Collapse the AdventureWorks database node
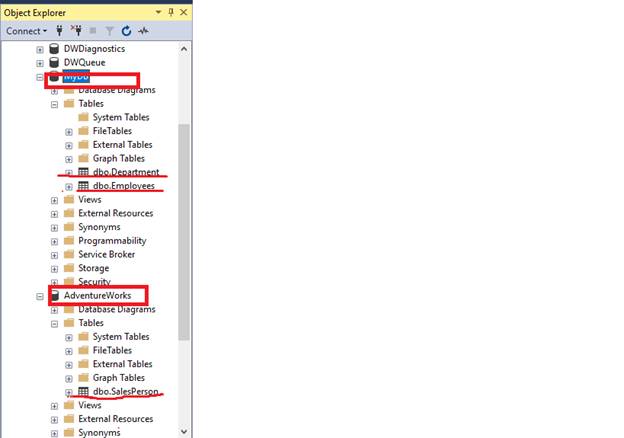624x438 pixels. (x=40, y=297)
